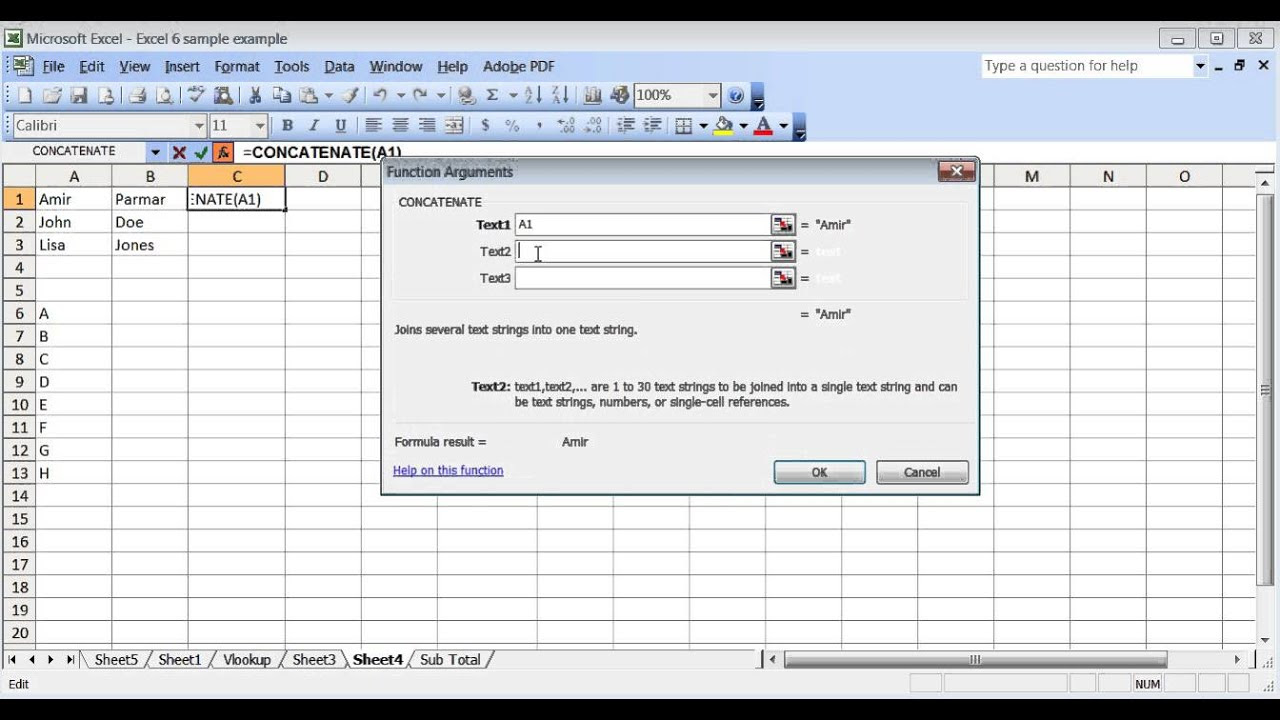Click the New workbook icon
This screenshot has height=720, width=1280.
25,96
